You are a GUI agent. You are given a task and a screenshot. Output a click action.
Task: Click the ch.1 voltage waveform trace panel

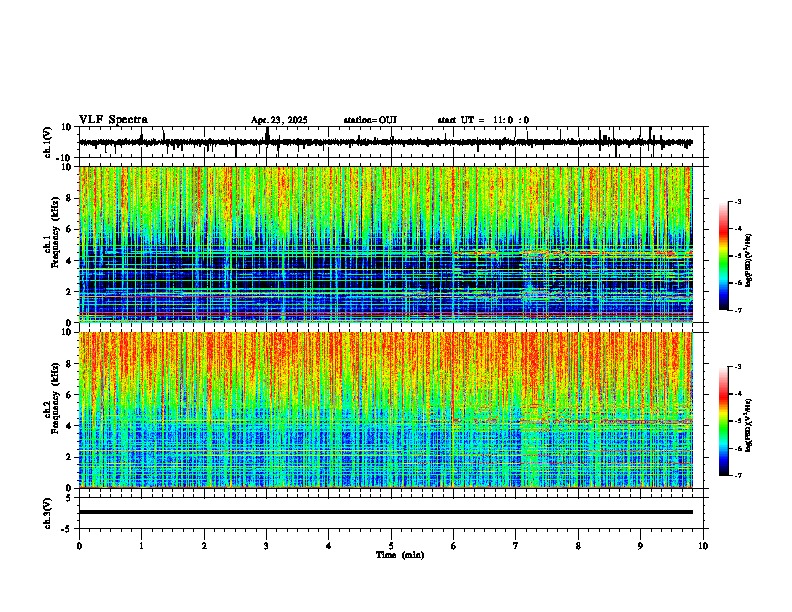391,142
